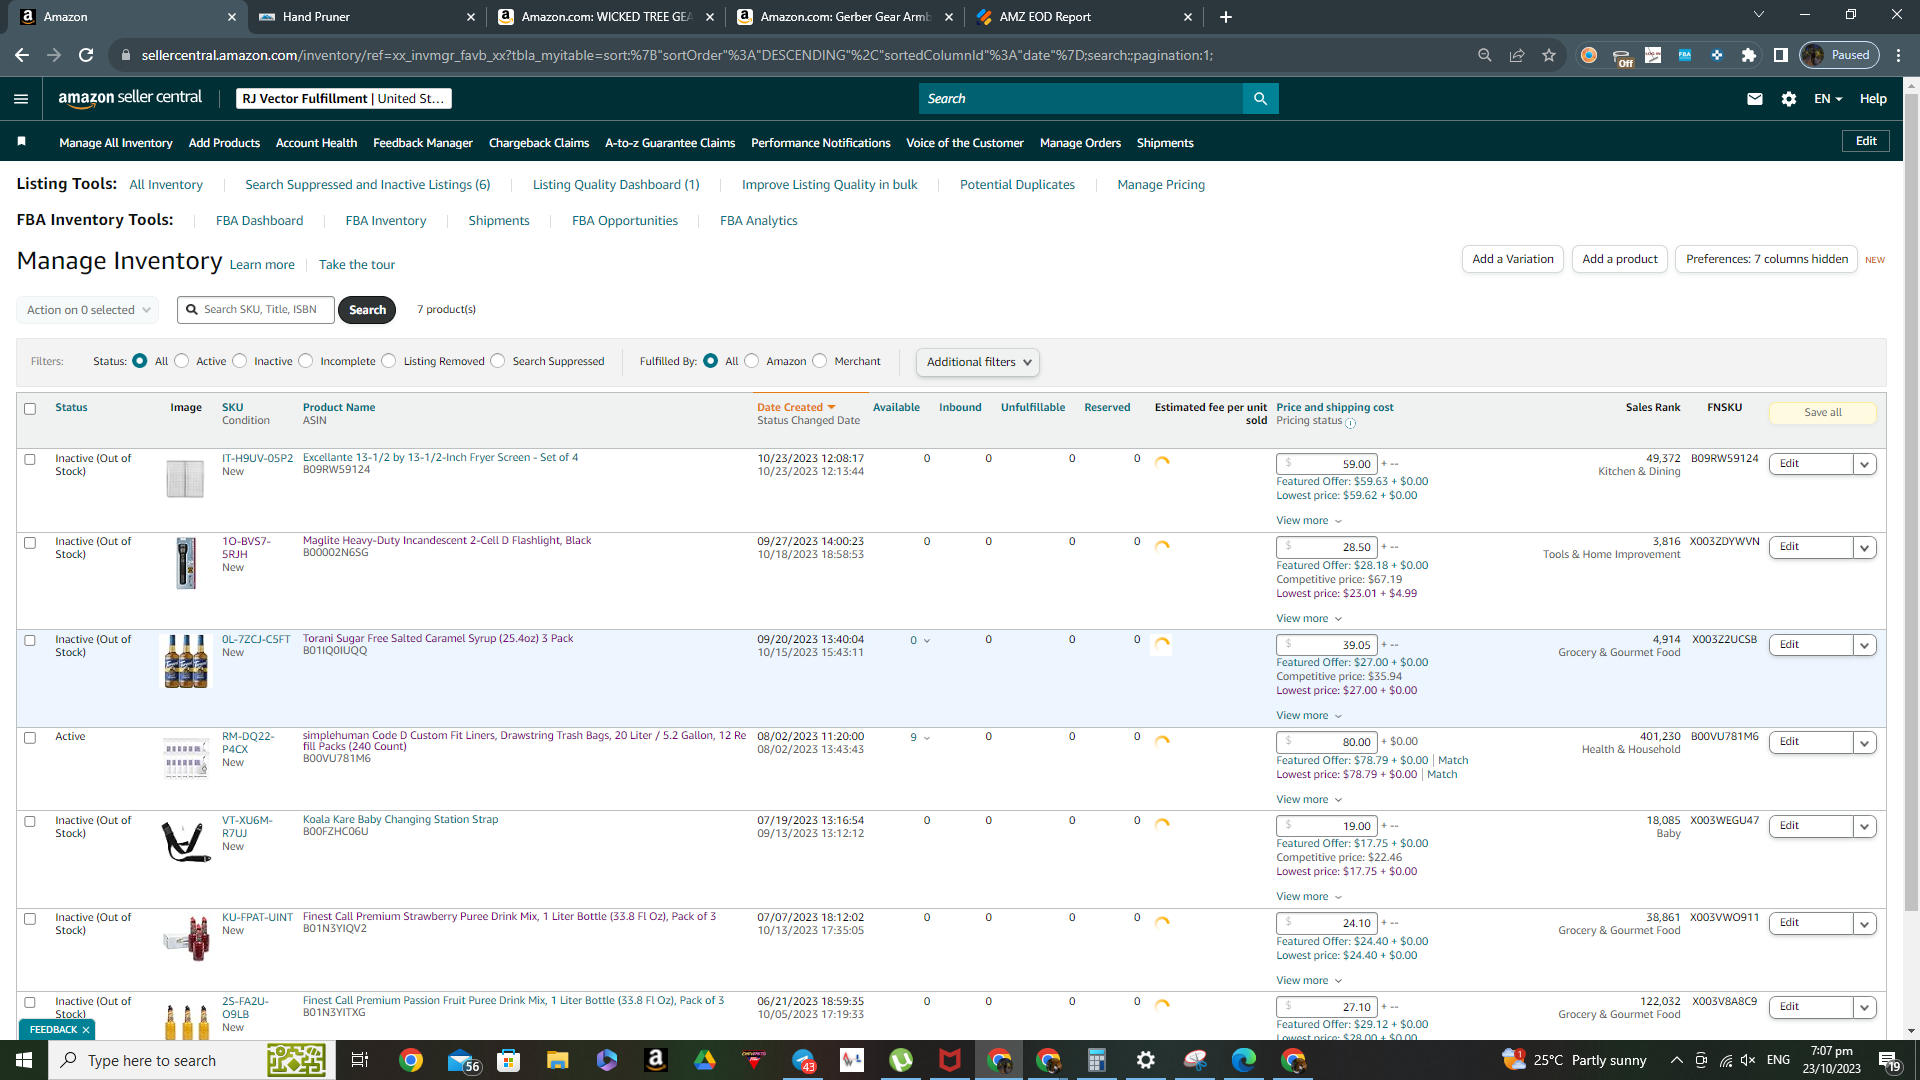Open the EN language dropdown
Screen dimensions: 1920x1080
pyautogui.click(x=1828, y=99)
